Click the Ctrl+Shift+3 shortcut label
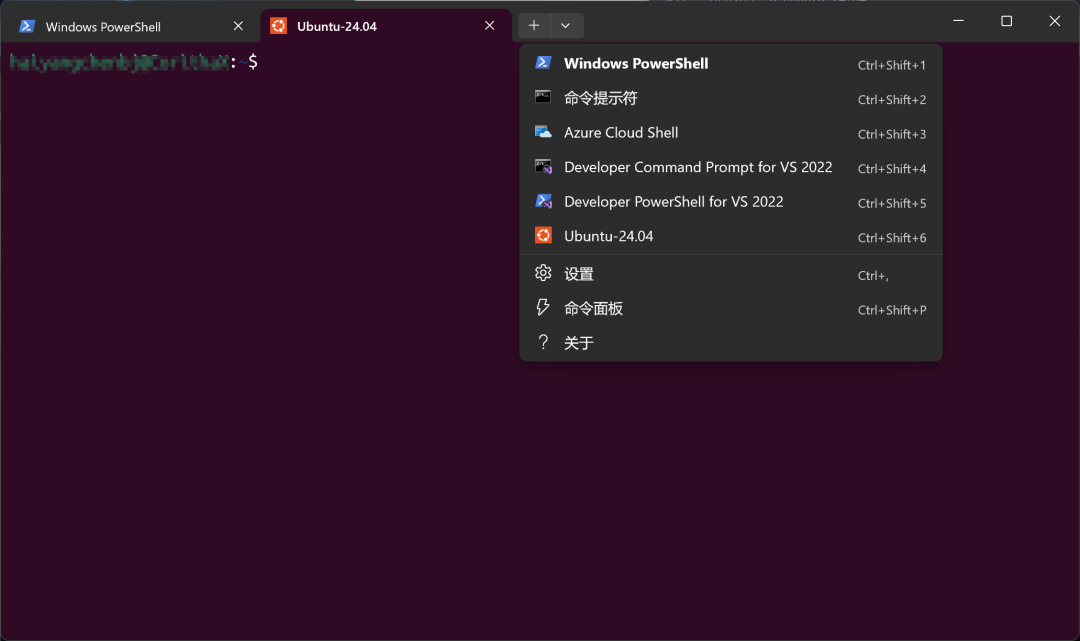1080x641 pixels. pos(892,134)
